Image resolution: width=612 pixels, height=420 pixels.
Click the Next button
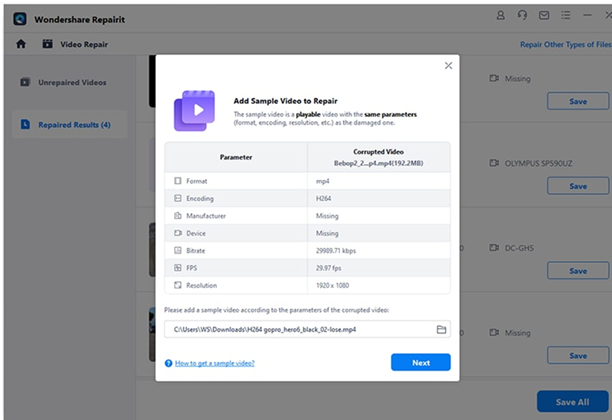(420, 362)
